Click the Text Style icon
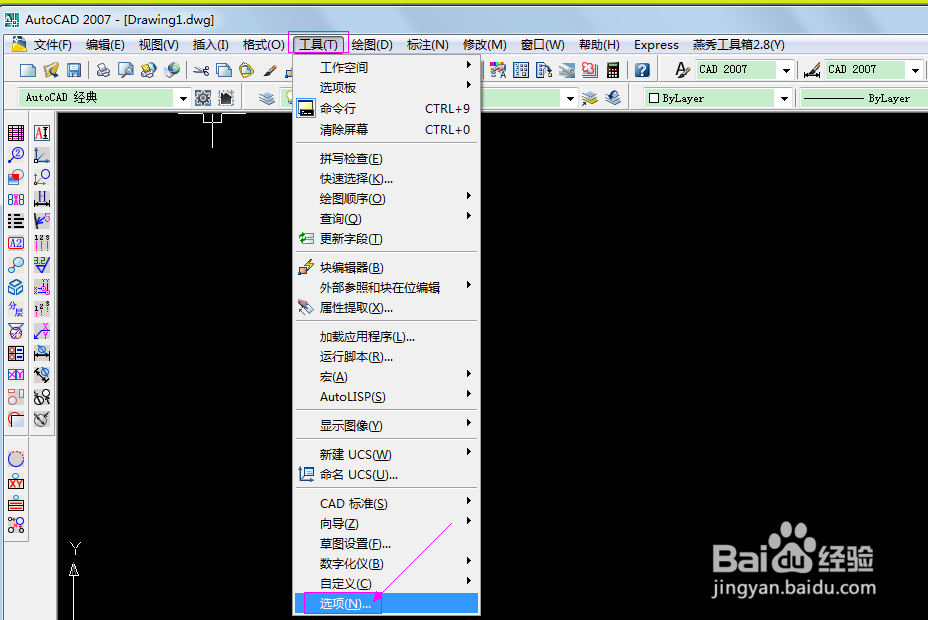This screenshot has width=928, height=620. 682,70
